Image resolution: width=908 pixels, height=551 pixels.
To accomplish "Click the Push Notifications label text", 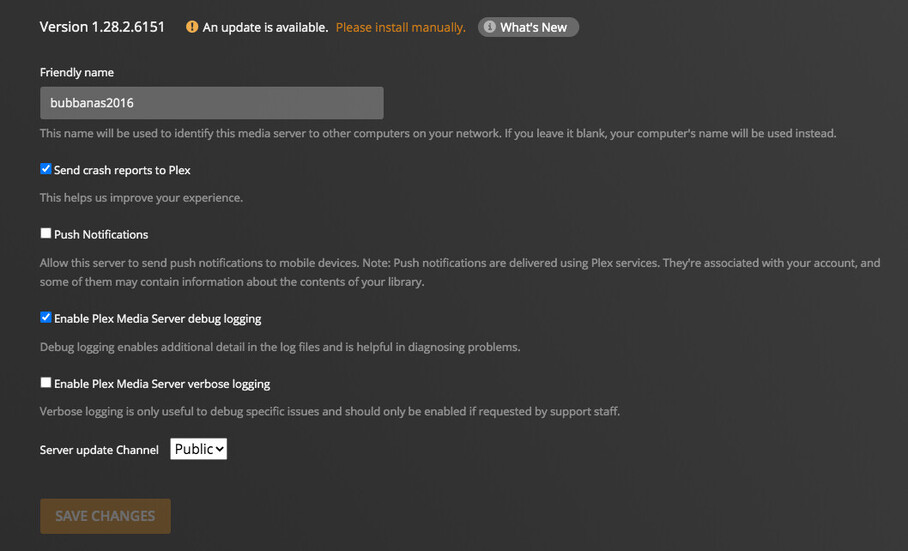I will click(x=101, y=234).
